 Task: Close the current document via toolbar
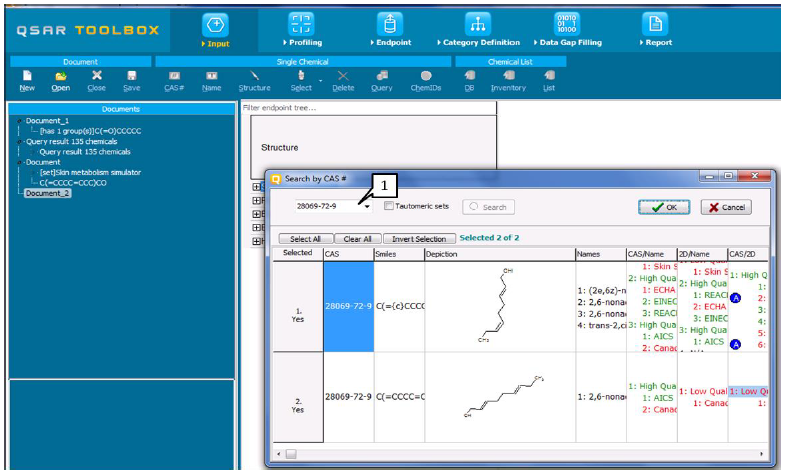tap(96, 81)
